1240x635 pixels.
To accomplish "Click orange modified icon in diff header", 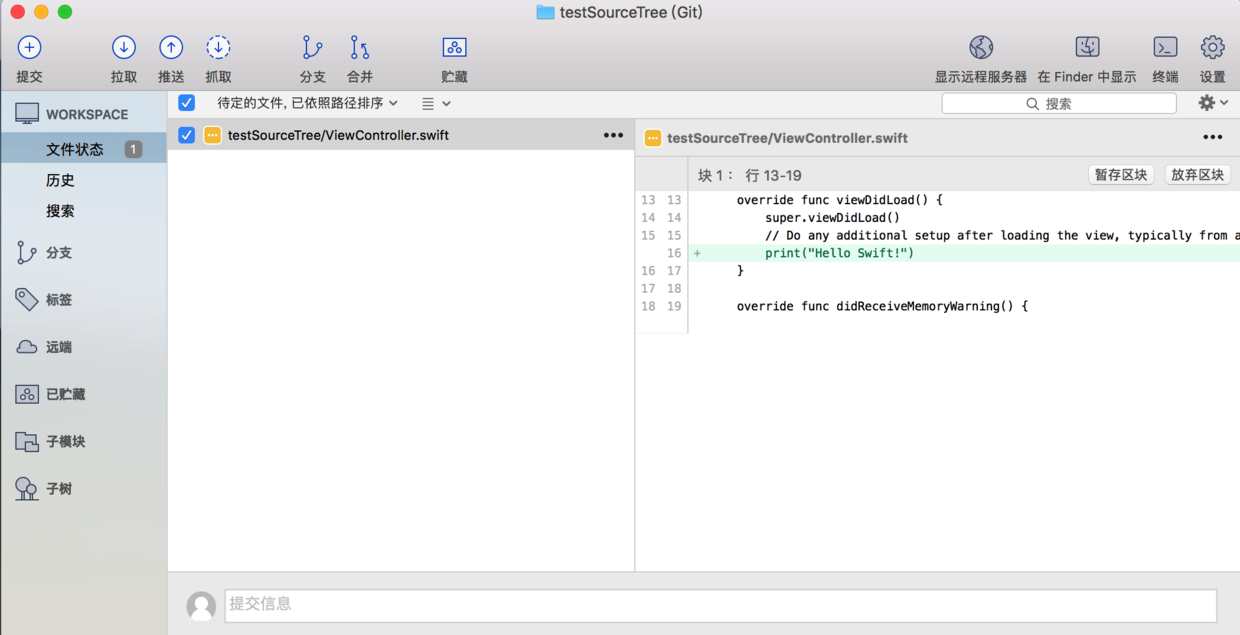I will (x=653, y=138).
